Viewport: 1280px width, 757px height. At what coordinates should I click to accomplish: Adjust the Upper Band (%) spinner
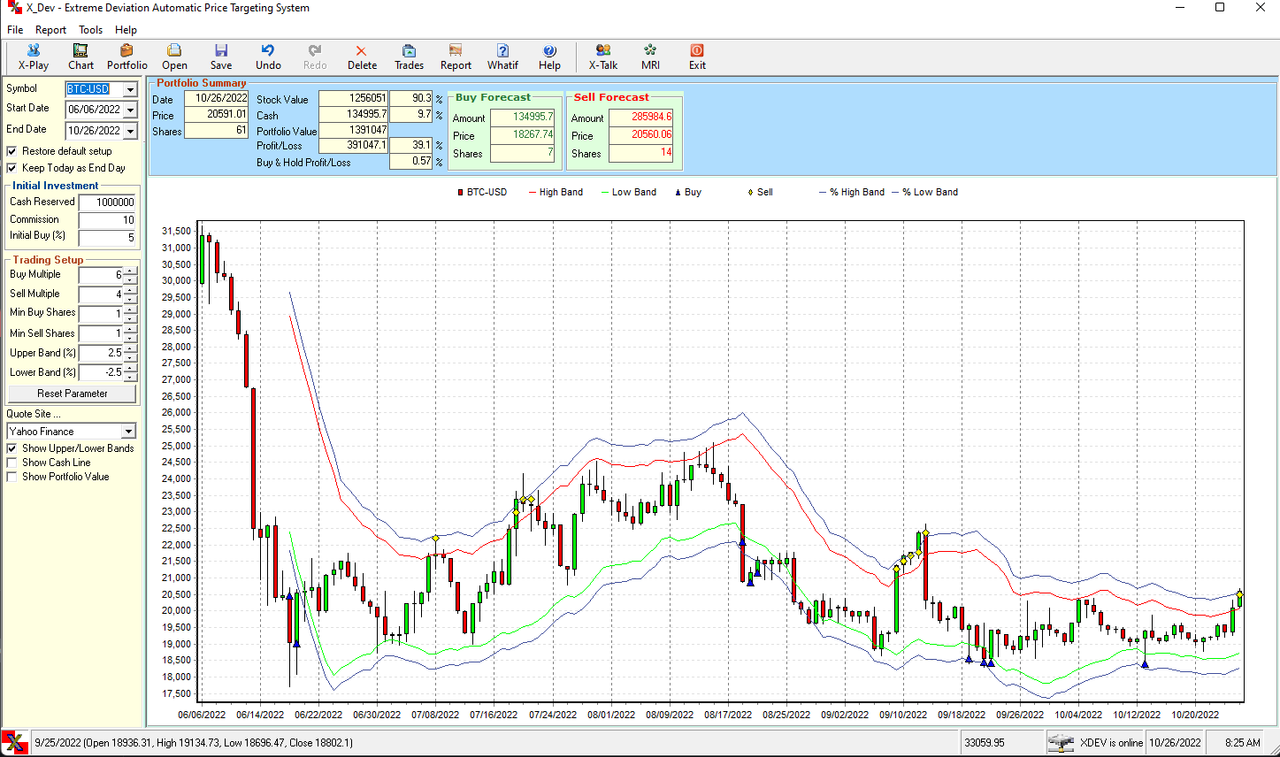(x=130, y=353)
